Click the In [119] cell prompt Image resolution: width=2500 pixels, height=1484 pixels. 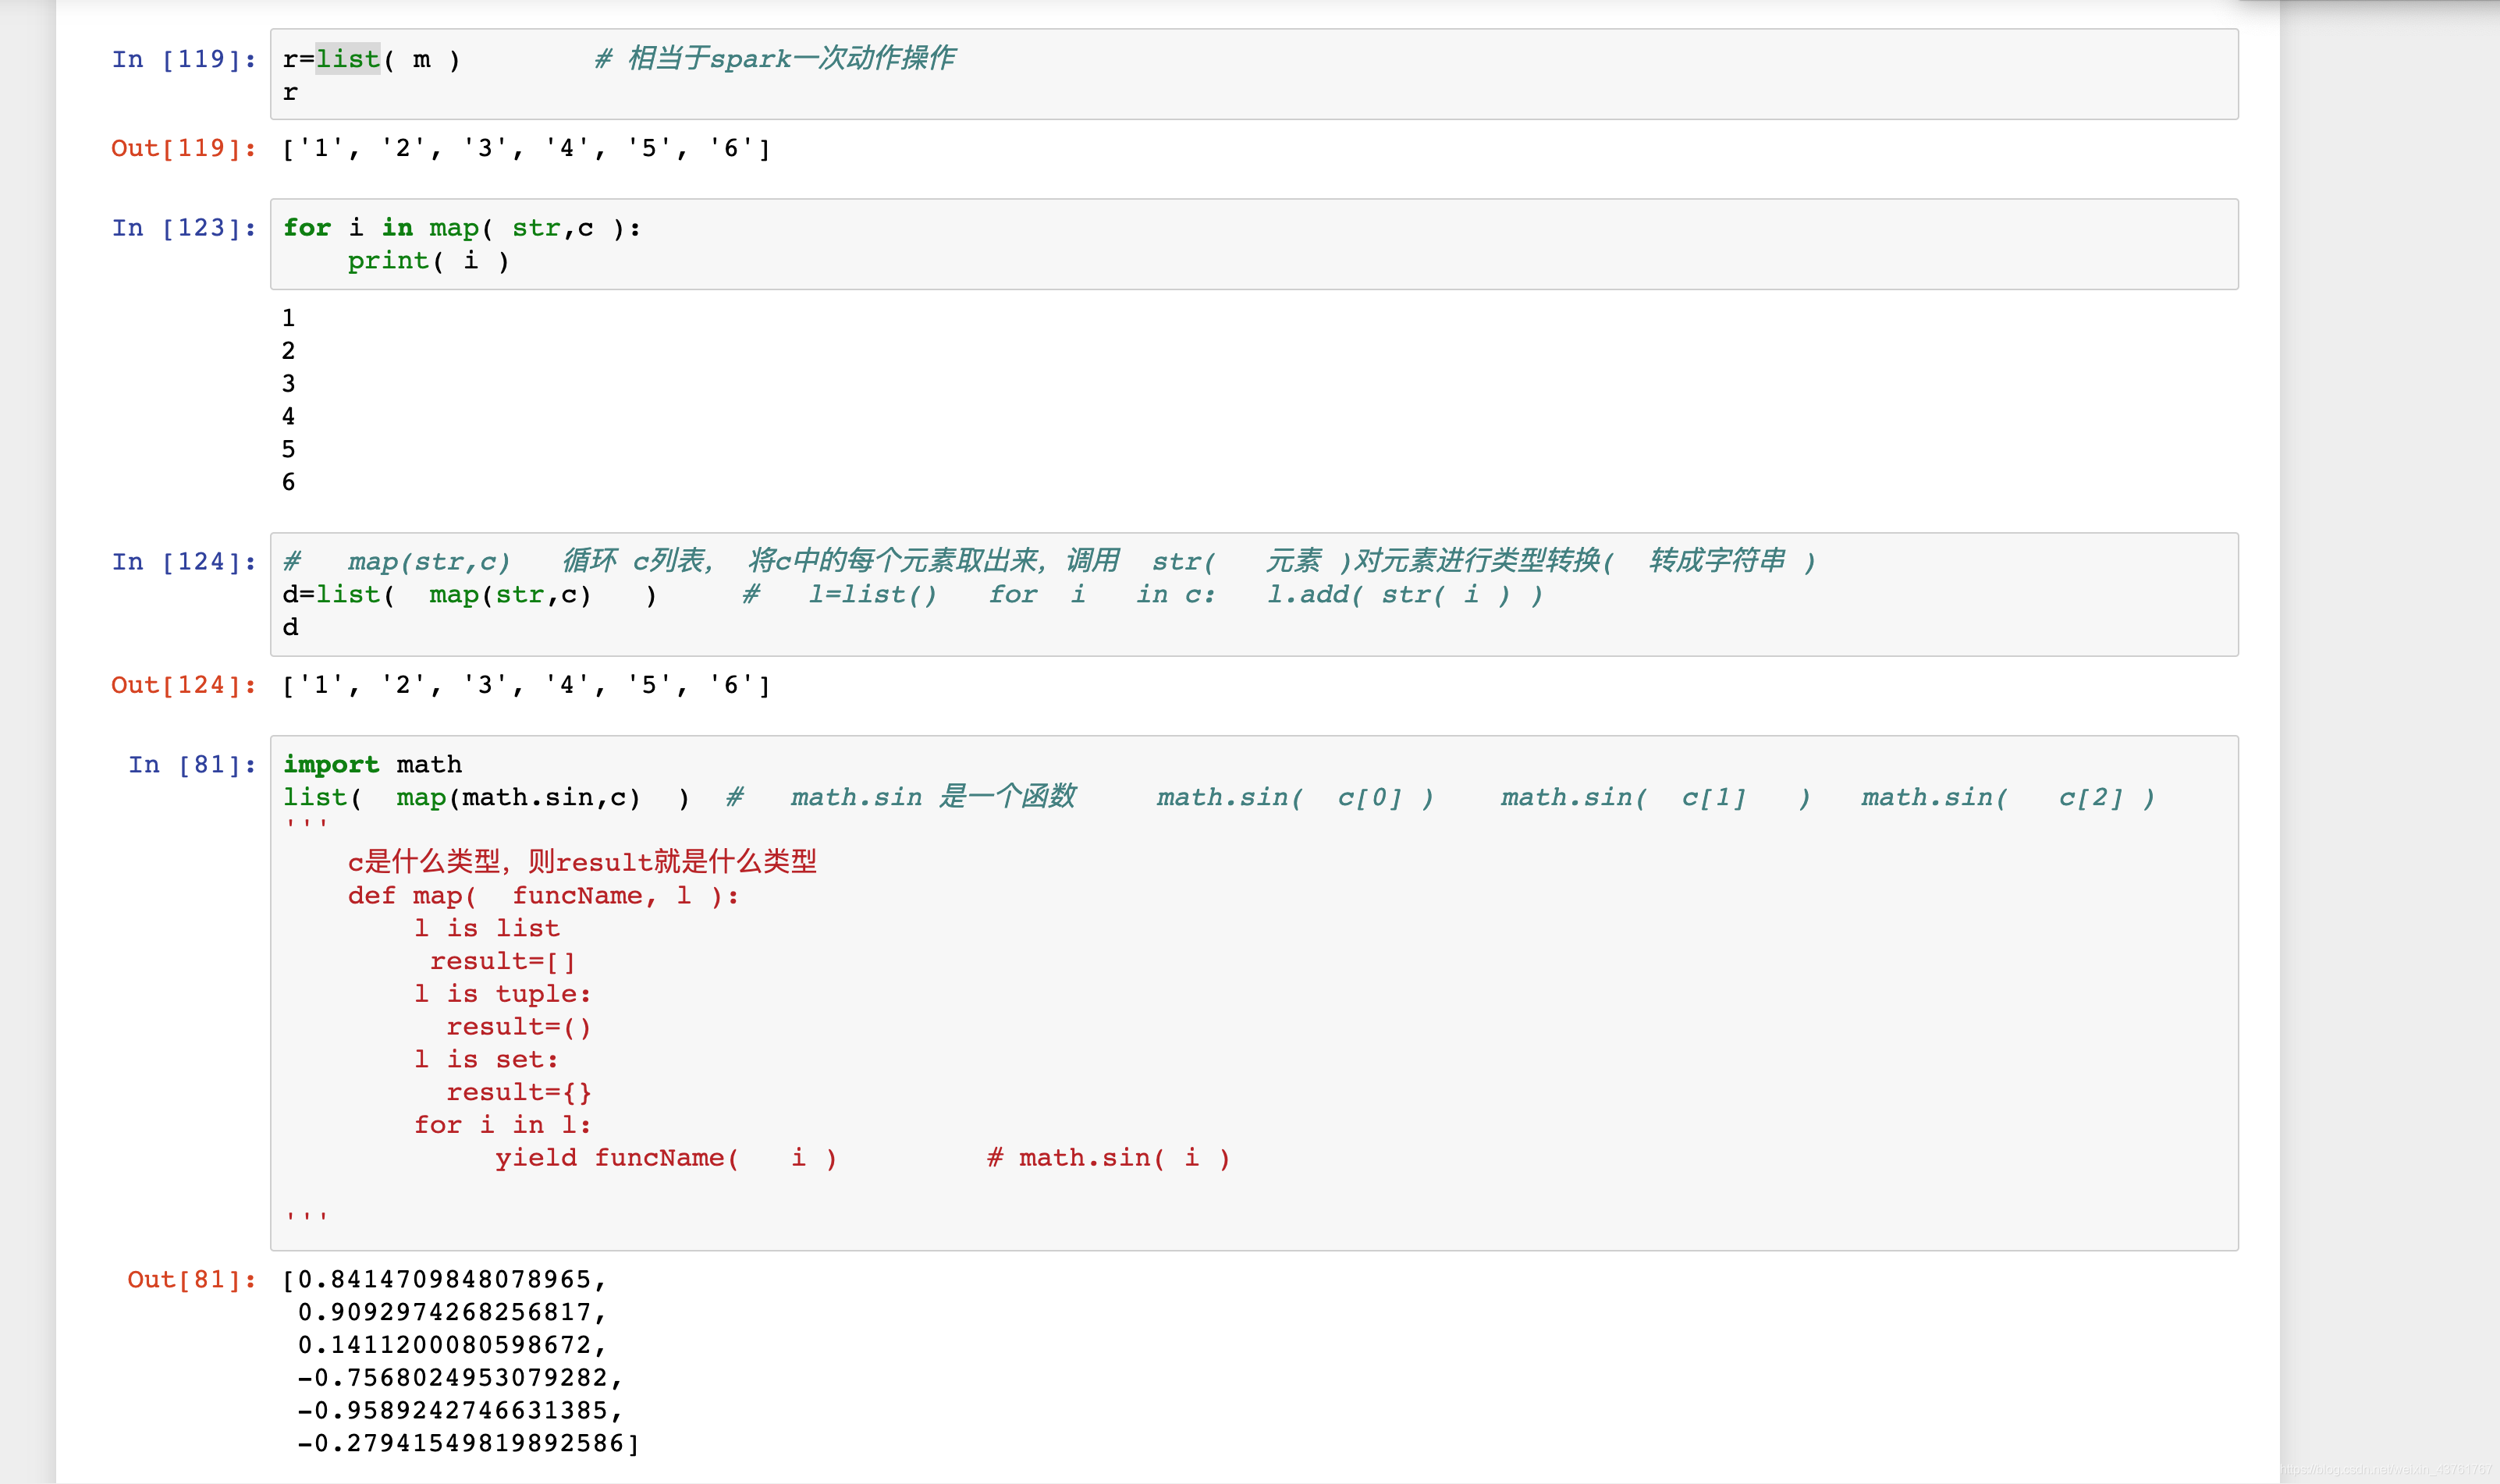point(184,60)
